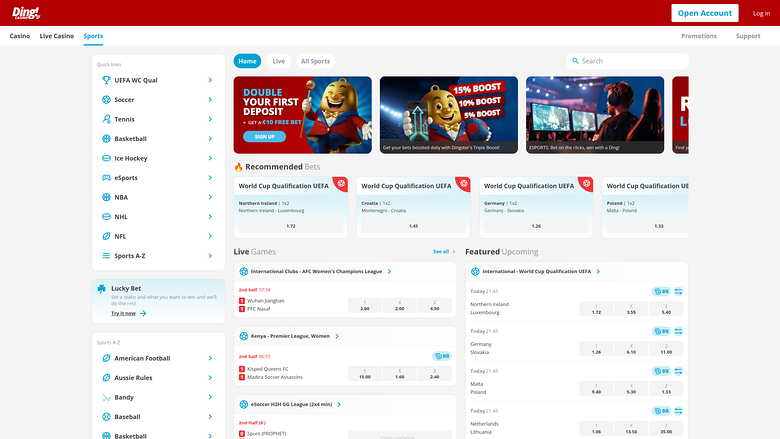Click the Log in link
780x439 pixels.
[x=761, y=13]
